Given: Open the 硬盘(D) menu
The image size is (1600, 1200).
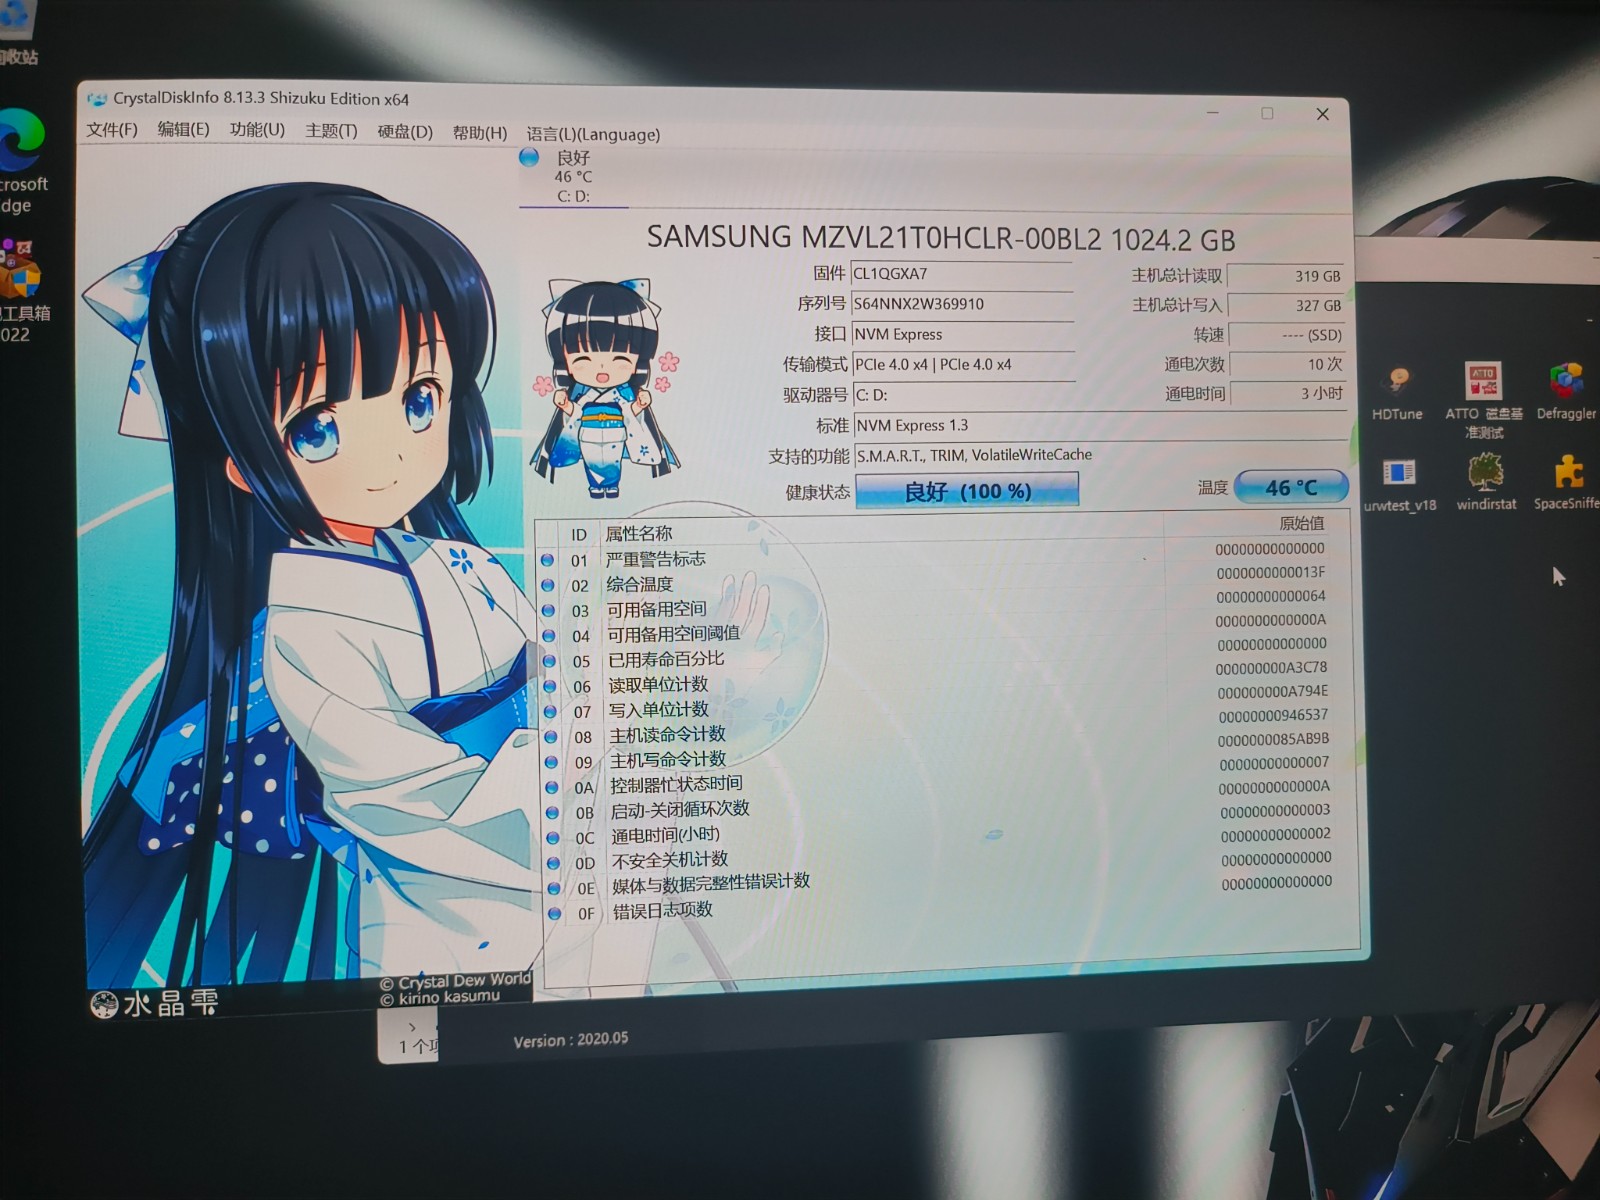Looking at the screenshot, I should click(x=405, y=132).
